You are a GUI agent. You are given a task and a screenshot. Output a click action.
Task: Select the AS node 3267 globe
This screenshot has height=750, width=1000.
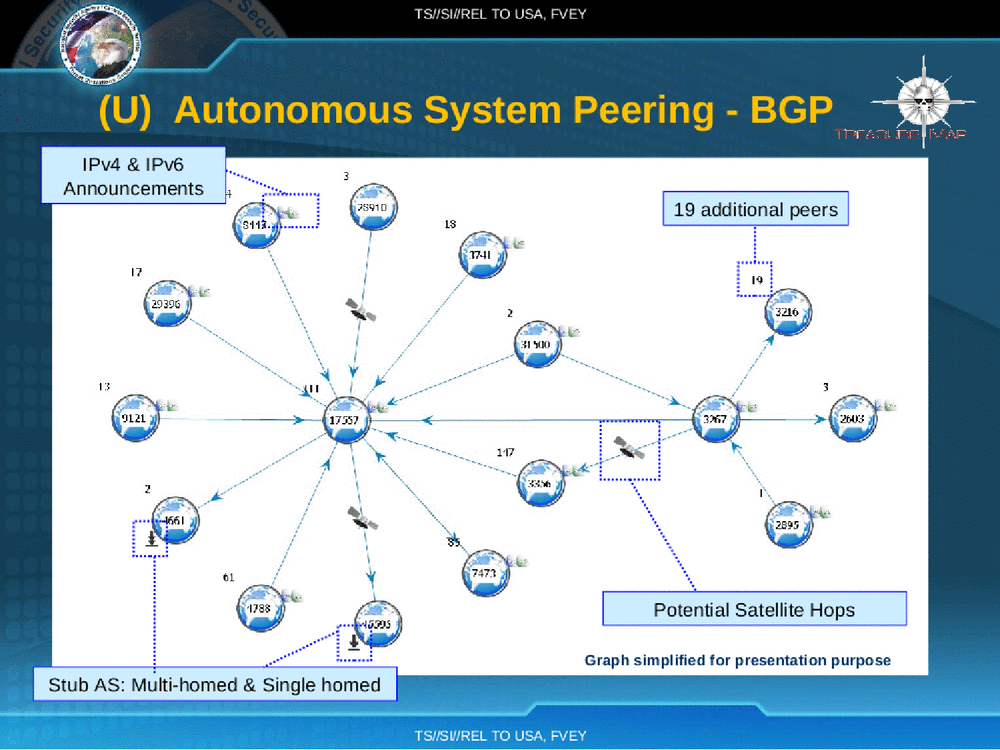pyautogui.click(x=716, y=419)
